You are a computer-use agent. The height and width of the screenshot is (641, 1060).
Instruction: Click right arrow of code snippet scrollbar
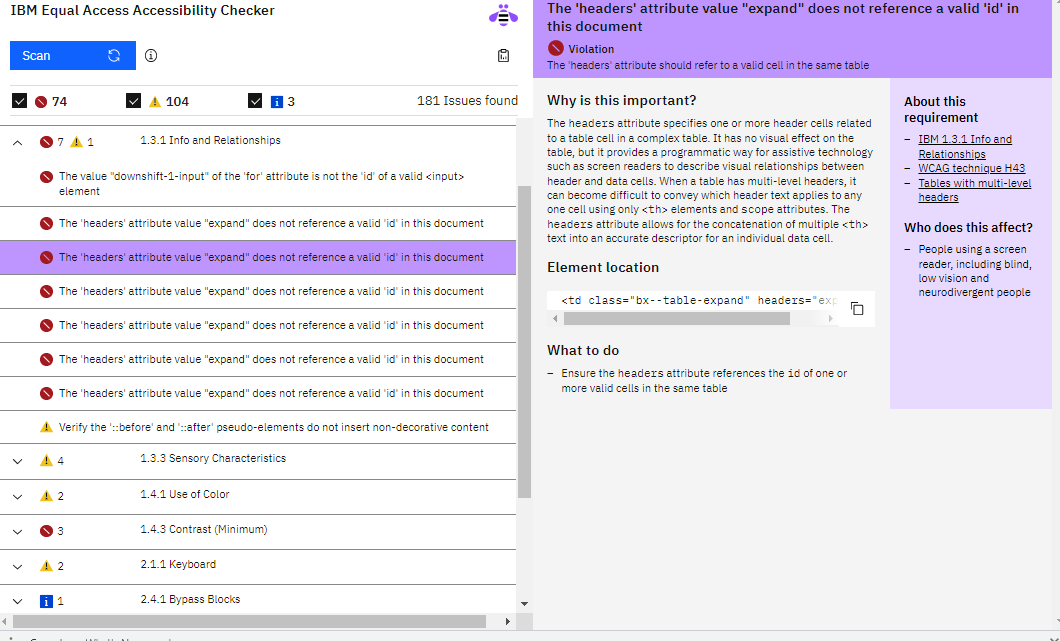pos(831,318)
